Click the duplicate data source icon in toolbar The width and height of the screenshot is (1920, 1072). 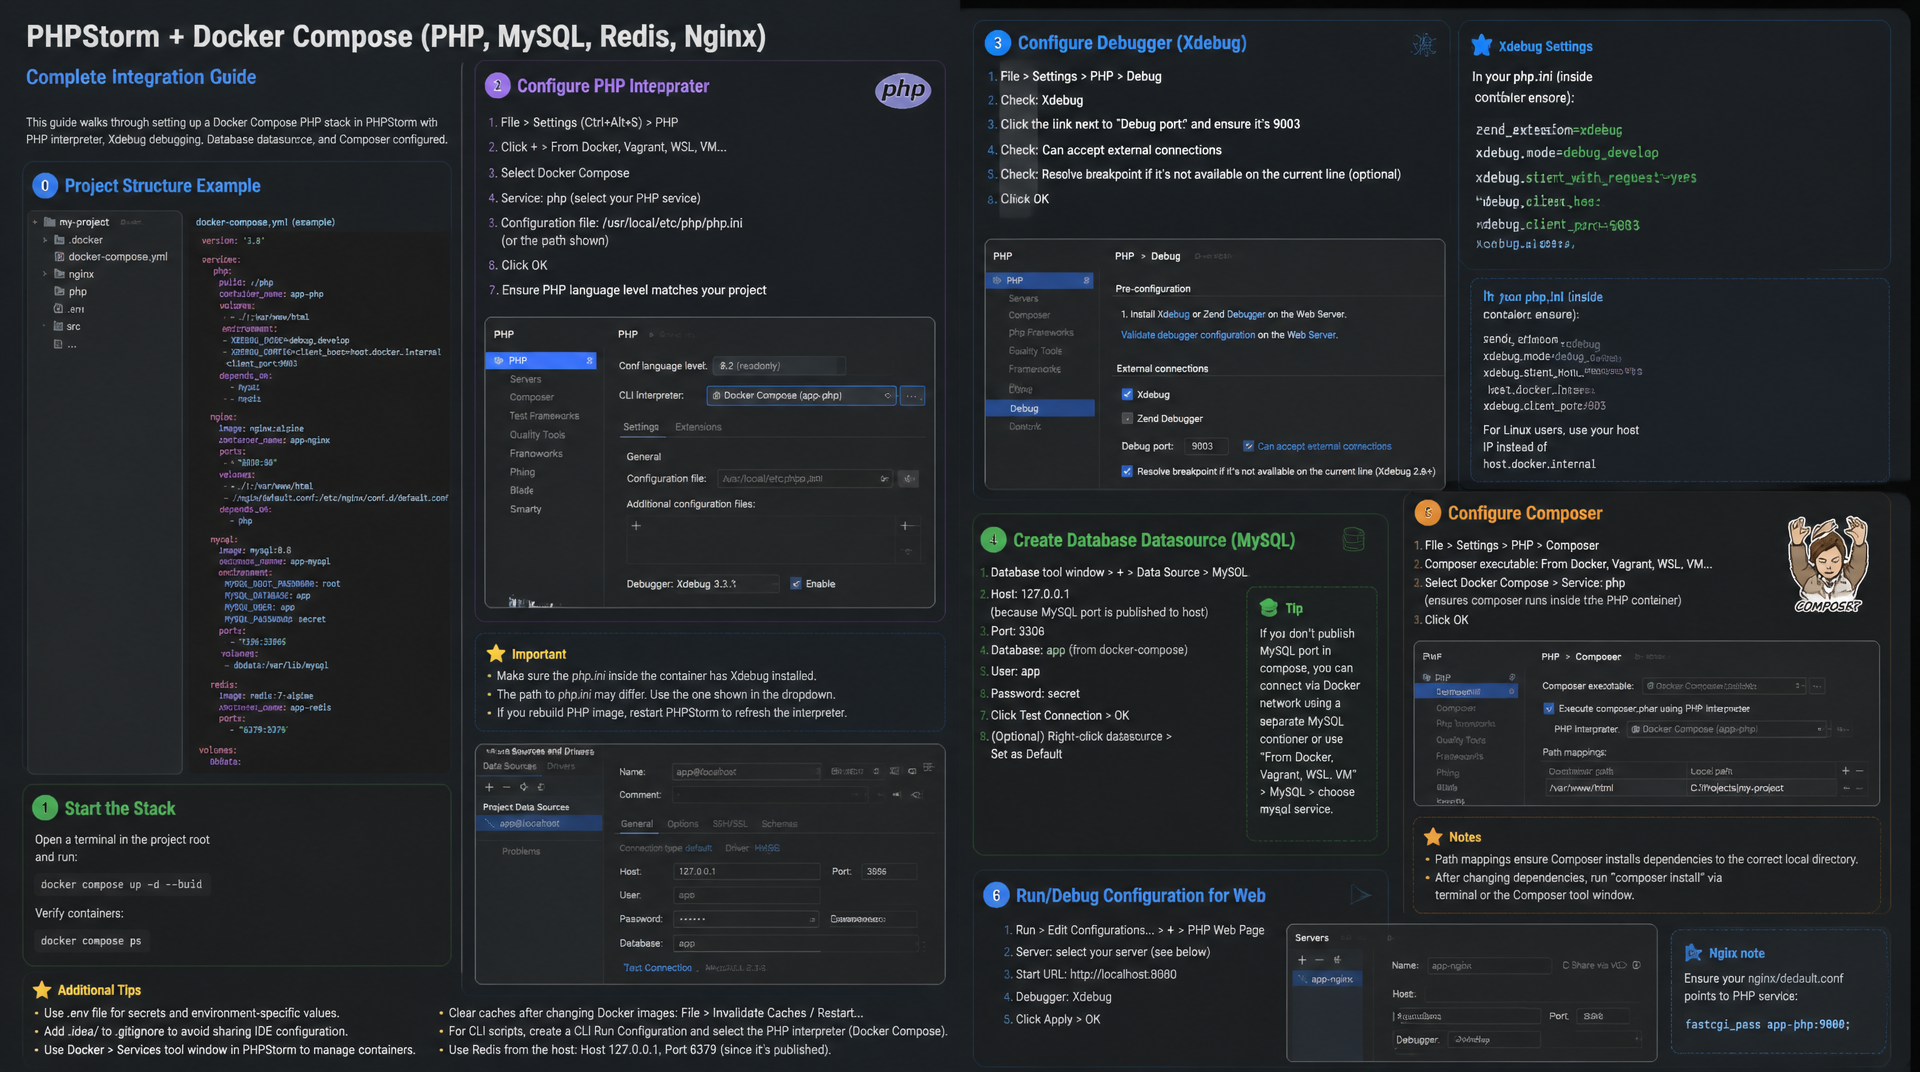(523, 787)
